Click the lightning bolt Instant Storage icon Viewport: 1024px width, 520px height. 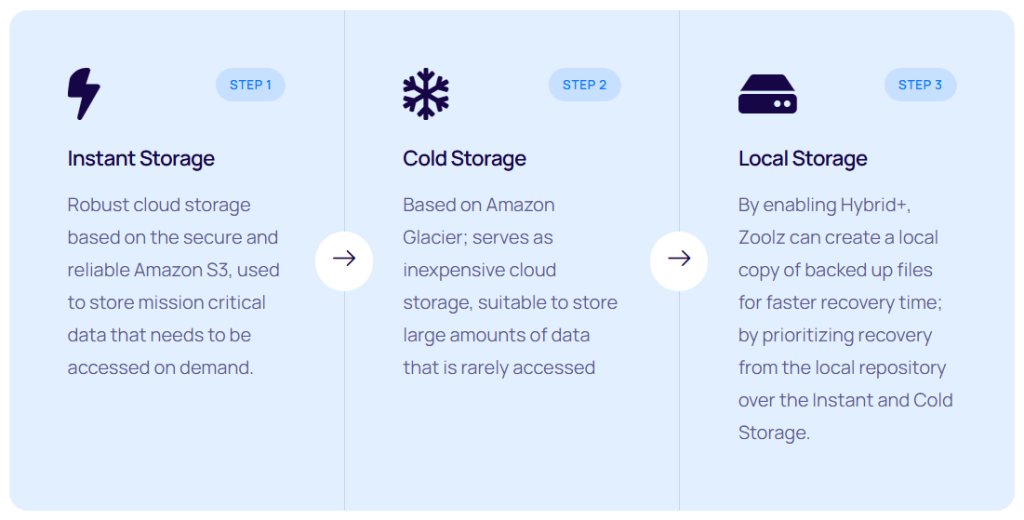(x=84, y=94)
